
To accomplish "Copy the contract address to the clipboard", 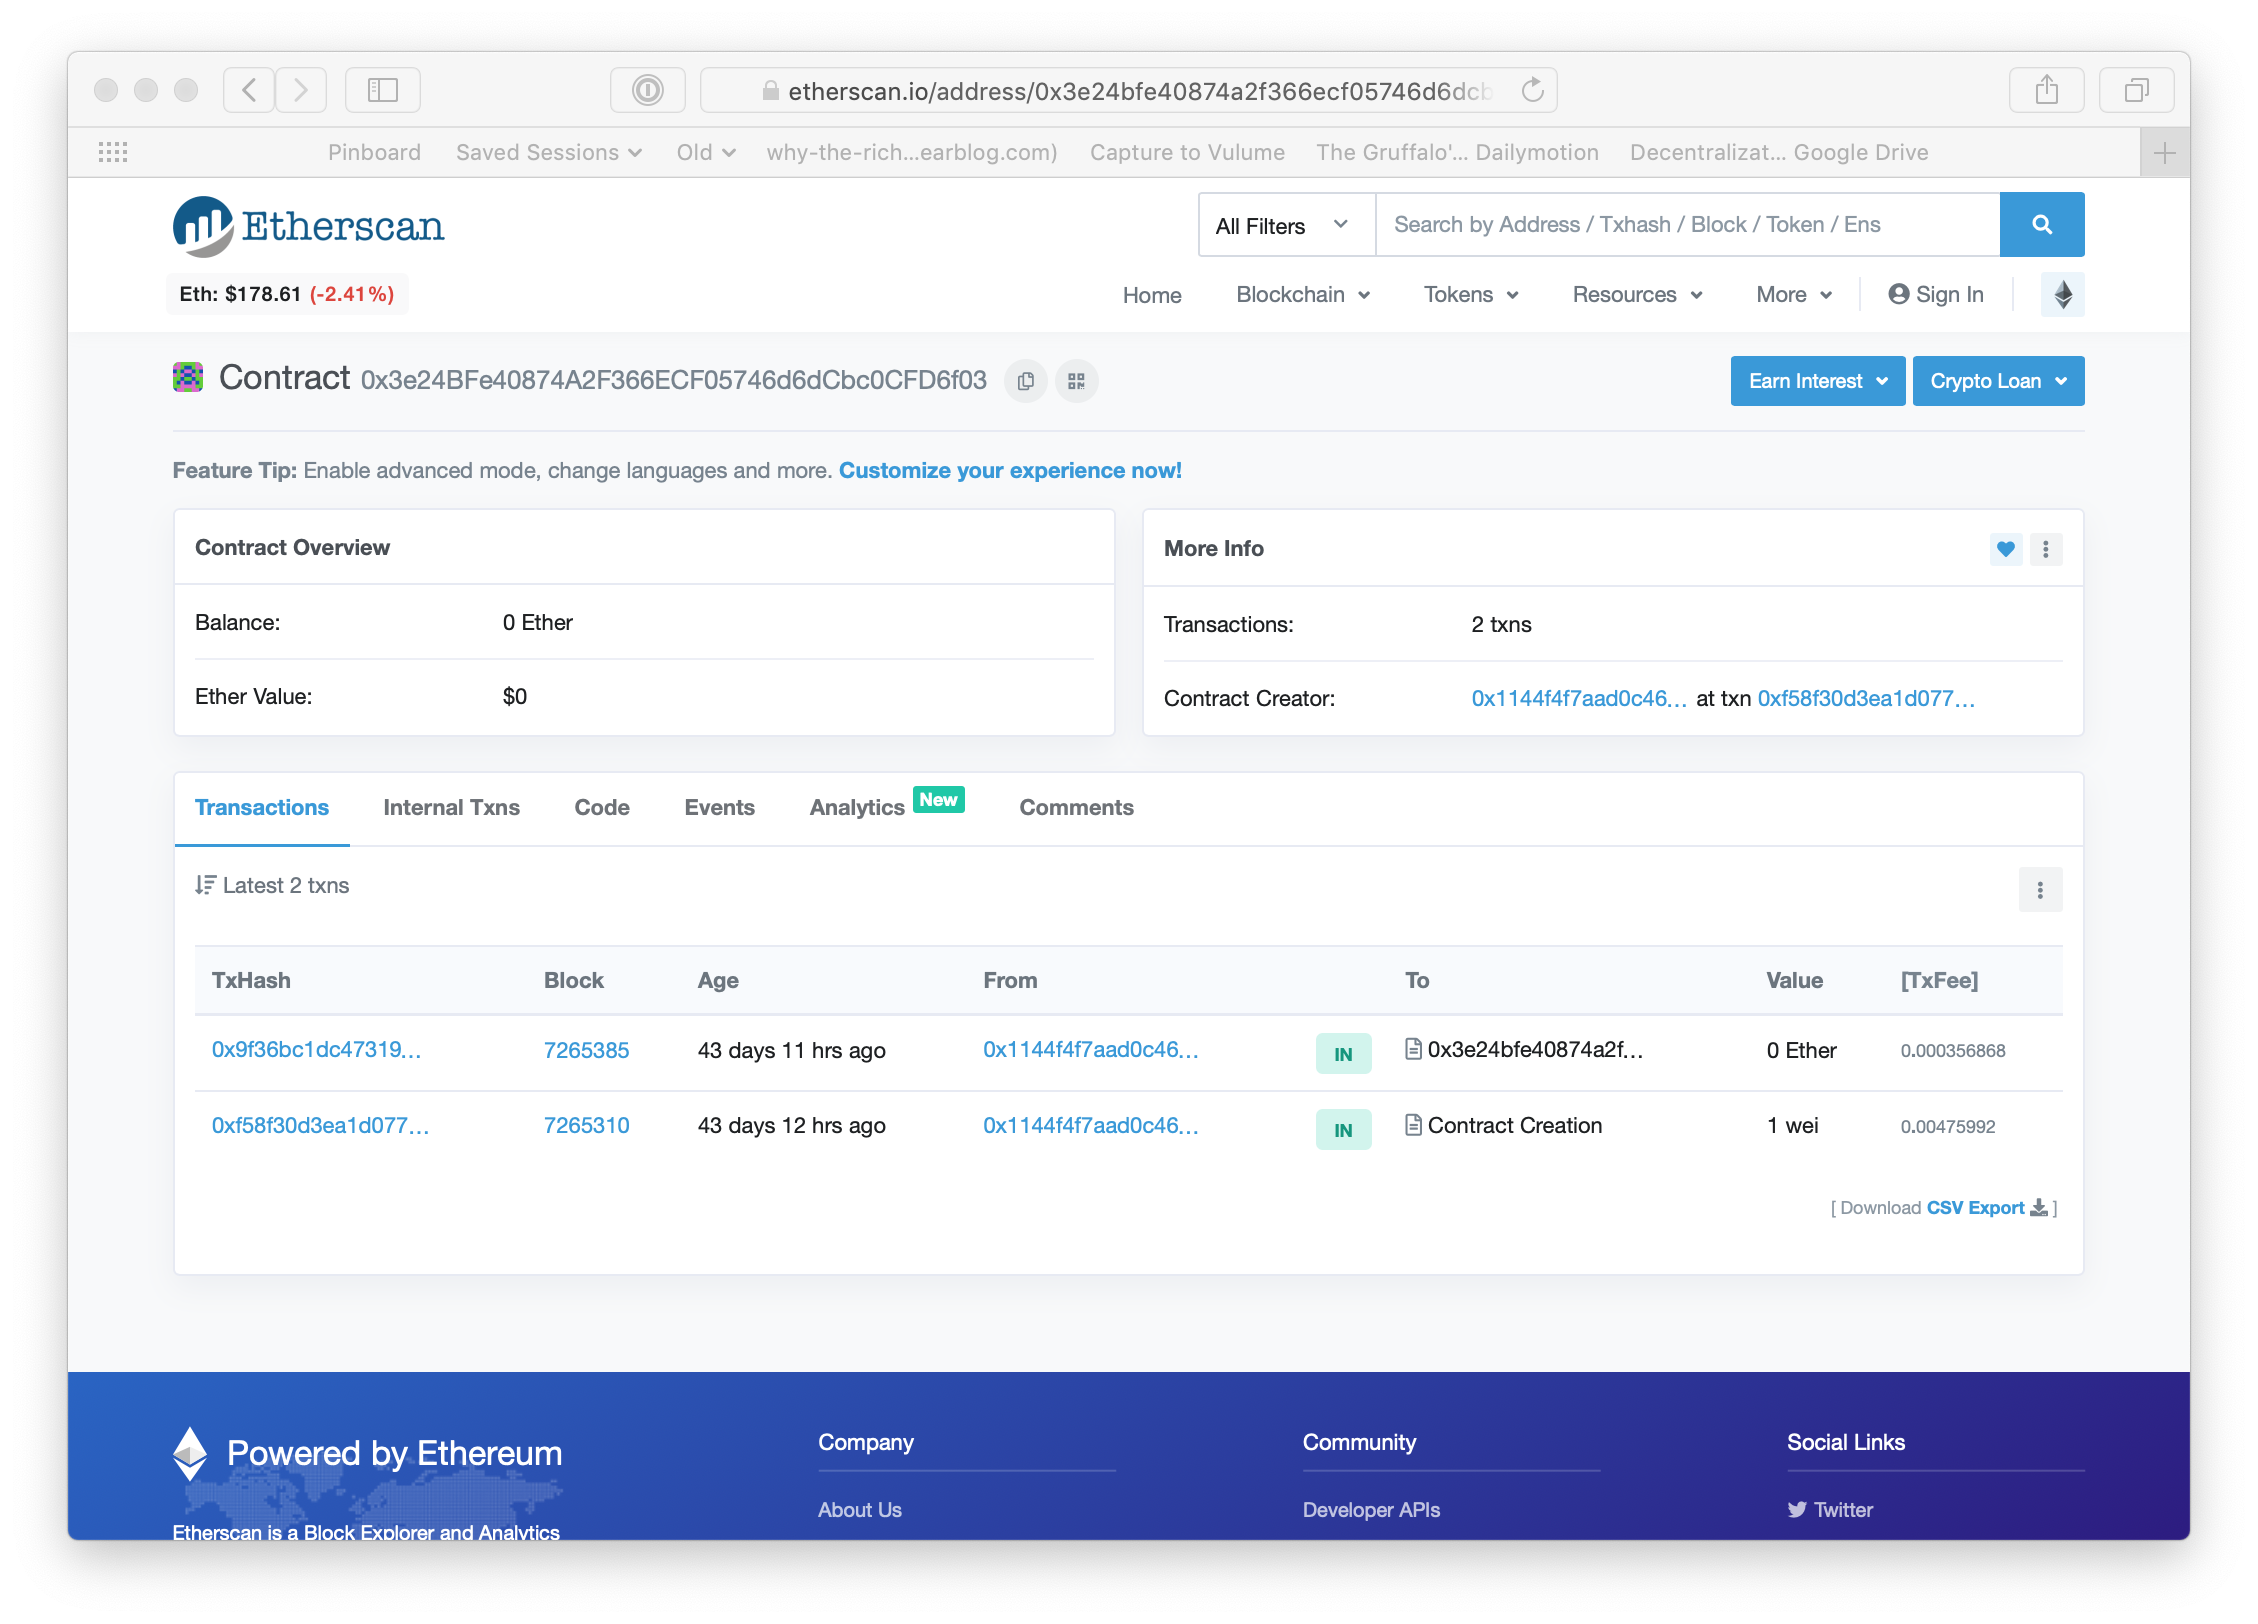I will pyautogui.click(x=1025, y=381).
